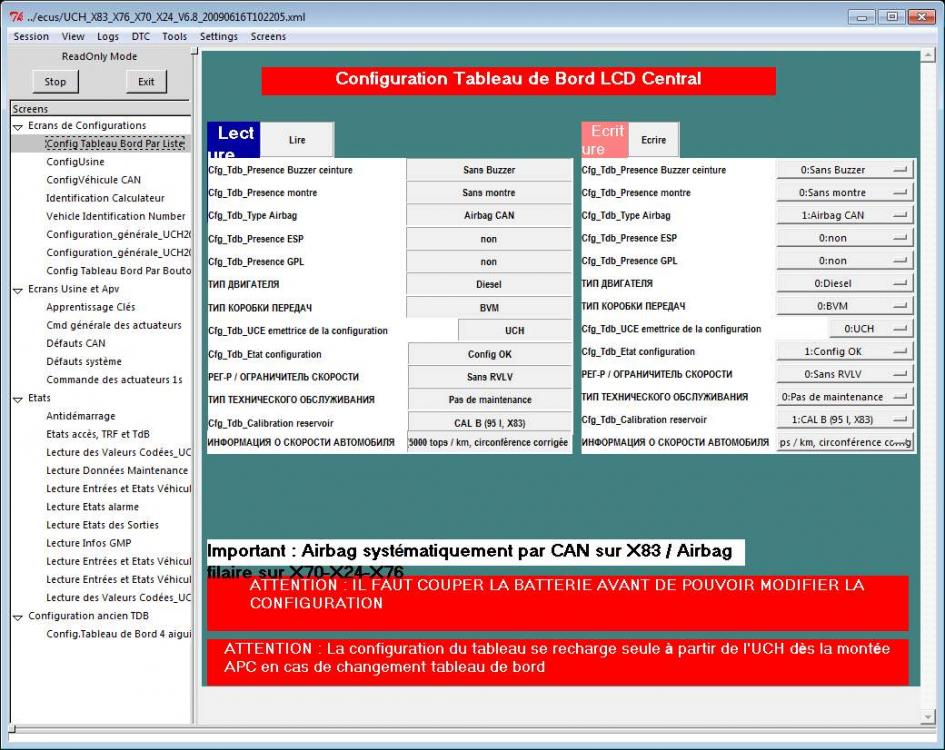Open the Screens menu
Viewport: 945px width, 750px height.
click(268, 36)
